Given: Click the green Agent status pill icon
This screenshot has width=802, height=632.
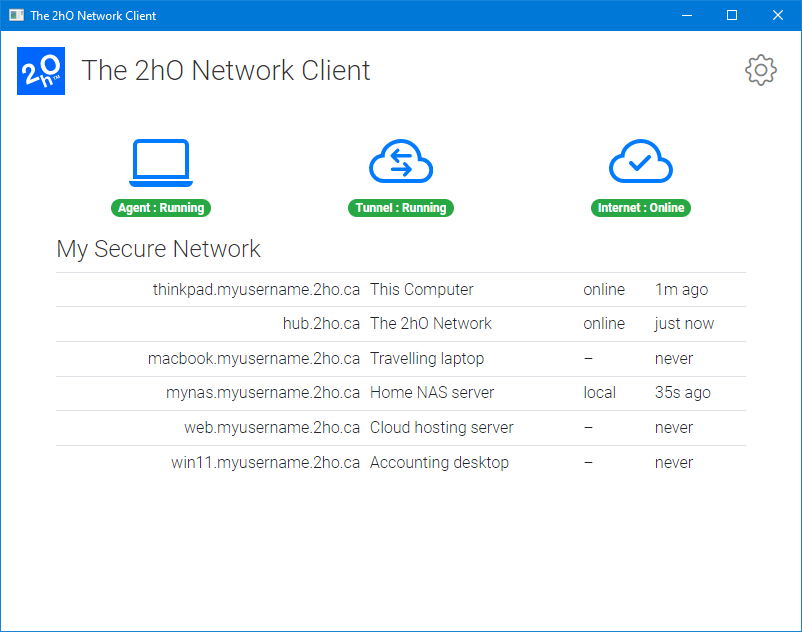Looking at the screenshot, I should coord(160,208).
